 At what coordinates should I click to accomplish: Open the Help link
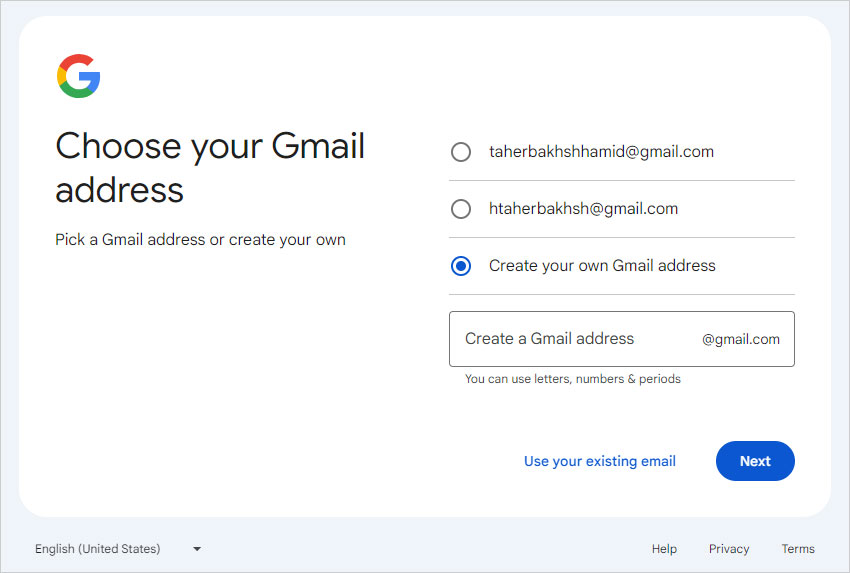click(x=664, y=549)
